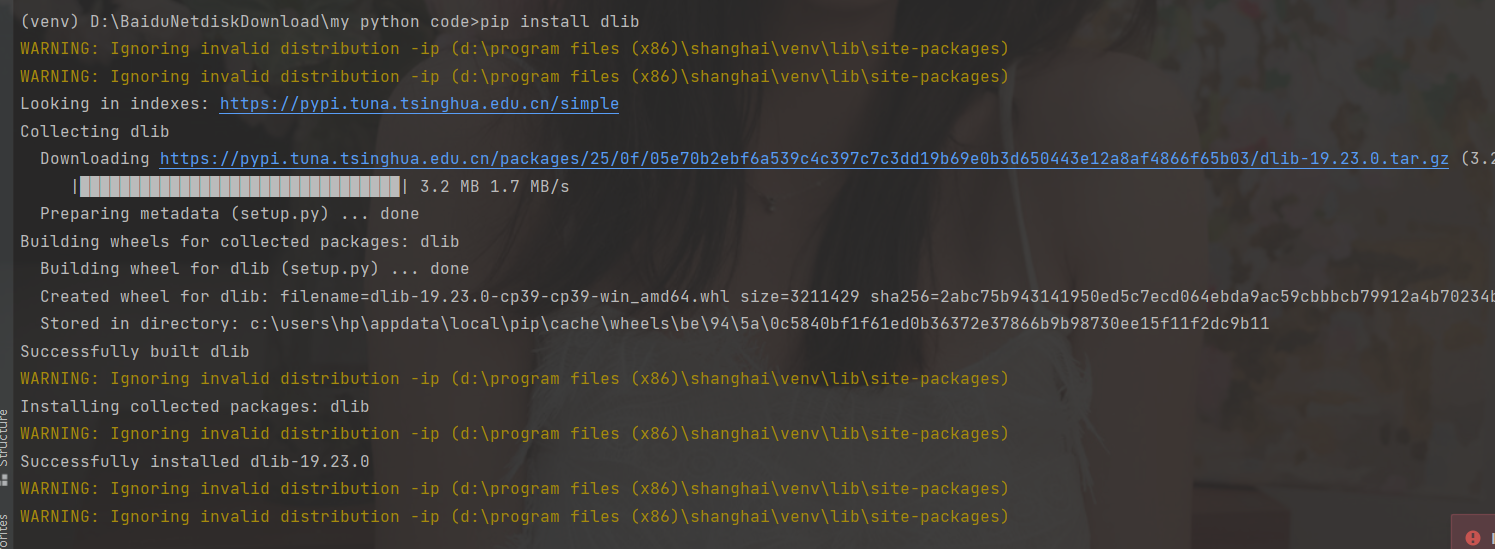
Task: Click the 'Successfully built dlib' line
Action: (x=135, y=351)
